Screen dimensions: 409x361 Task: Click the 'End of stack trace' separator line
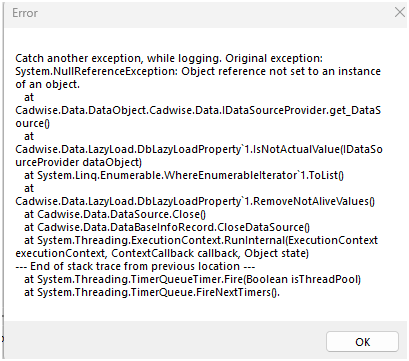[135, 266]
